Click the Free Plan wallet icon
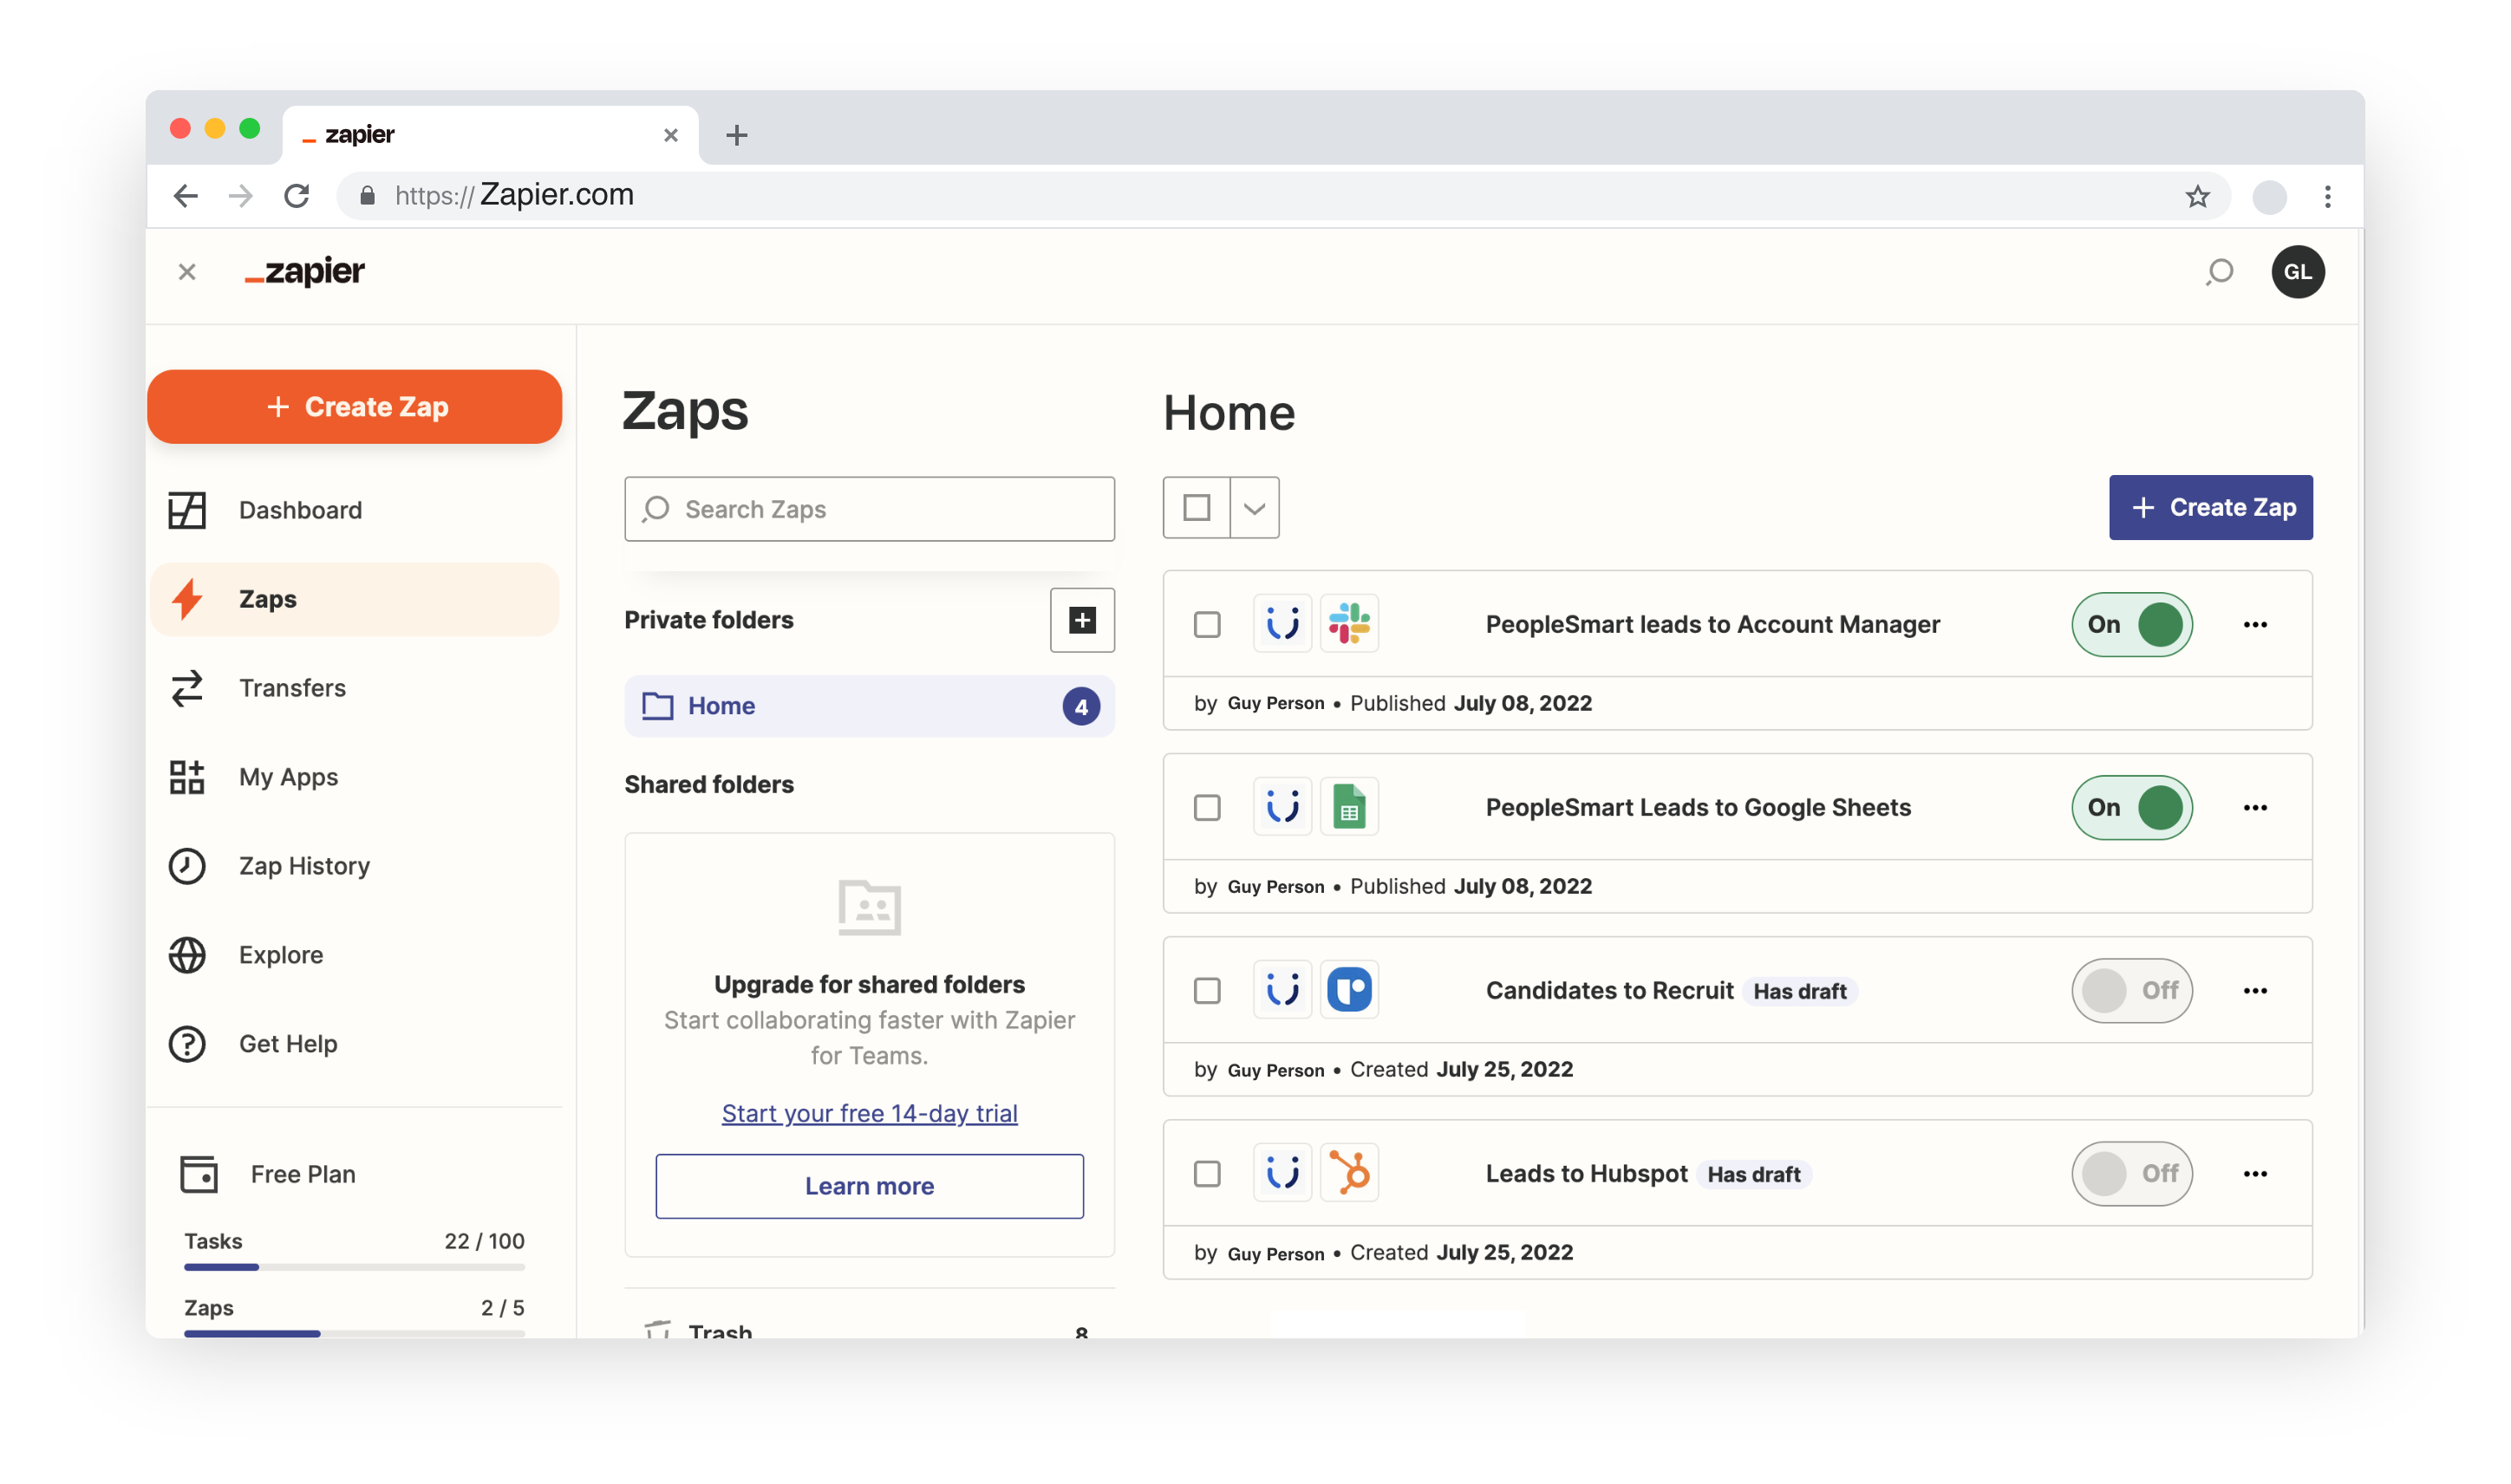This screenshot has width=2511, height=1484. coord(199,1174)
